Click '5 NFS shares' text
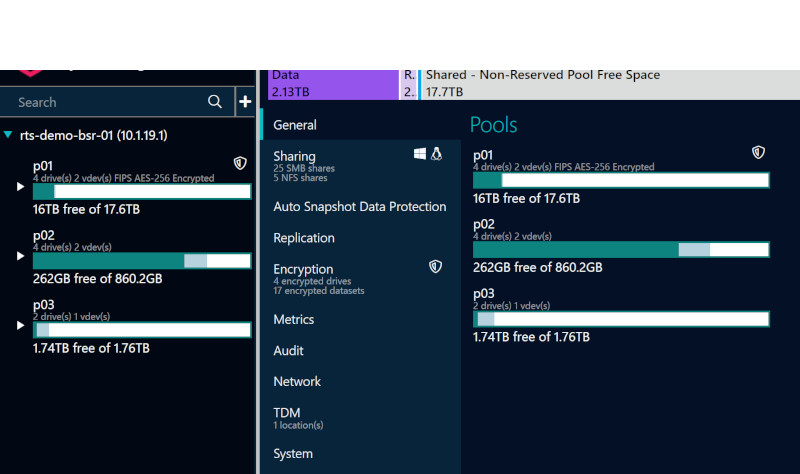800x474 pixels. click(300, 178)
